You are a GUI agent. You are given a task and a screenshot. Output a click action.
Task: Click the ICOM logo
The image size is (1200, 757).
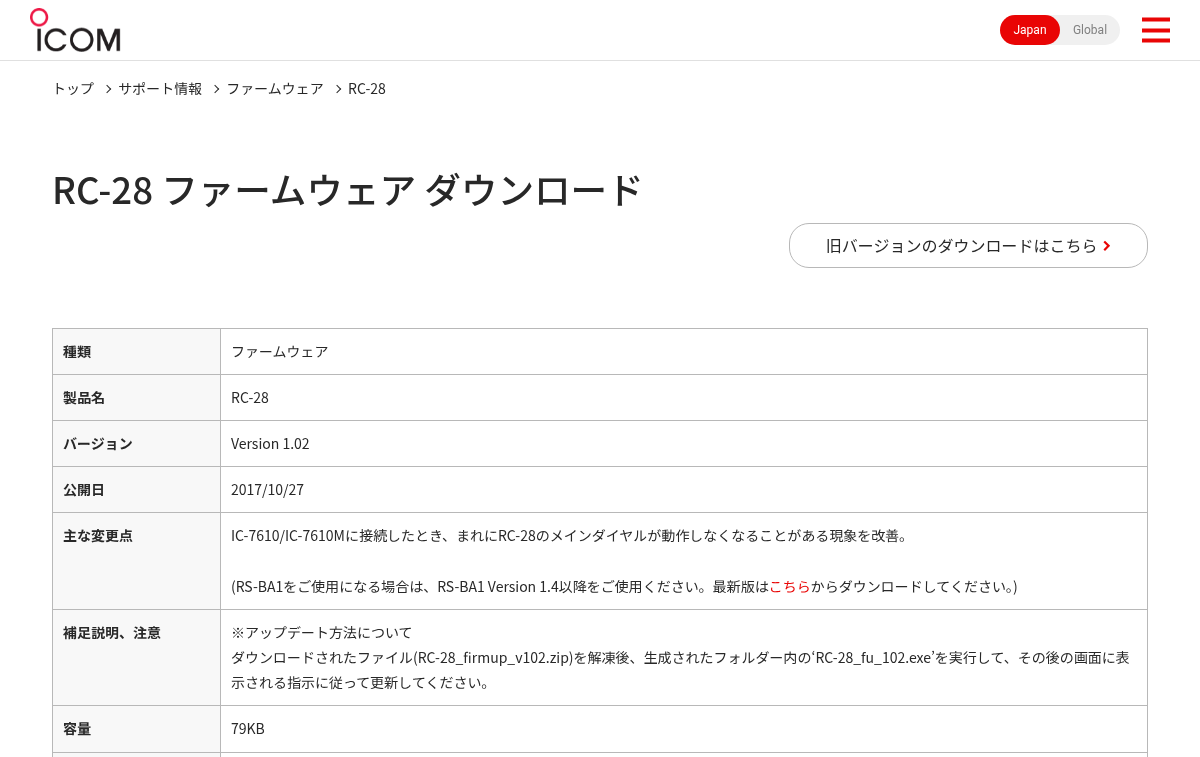point(75,30)
